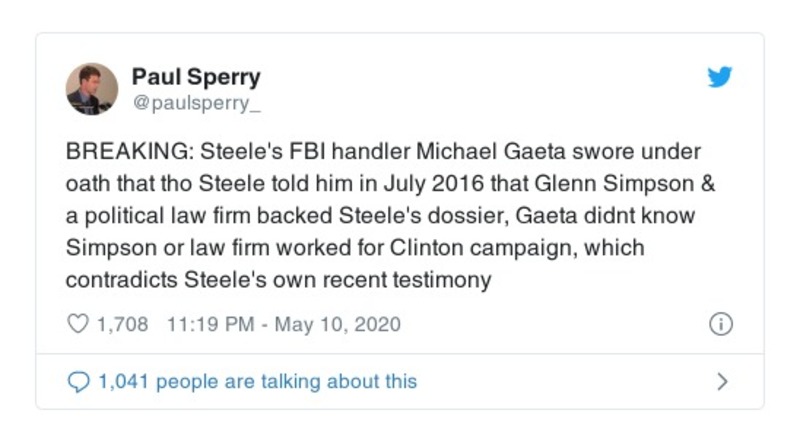Open the circled info icon
800x445 pixels.
[x=720, y=324]
